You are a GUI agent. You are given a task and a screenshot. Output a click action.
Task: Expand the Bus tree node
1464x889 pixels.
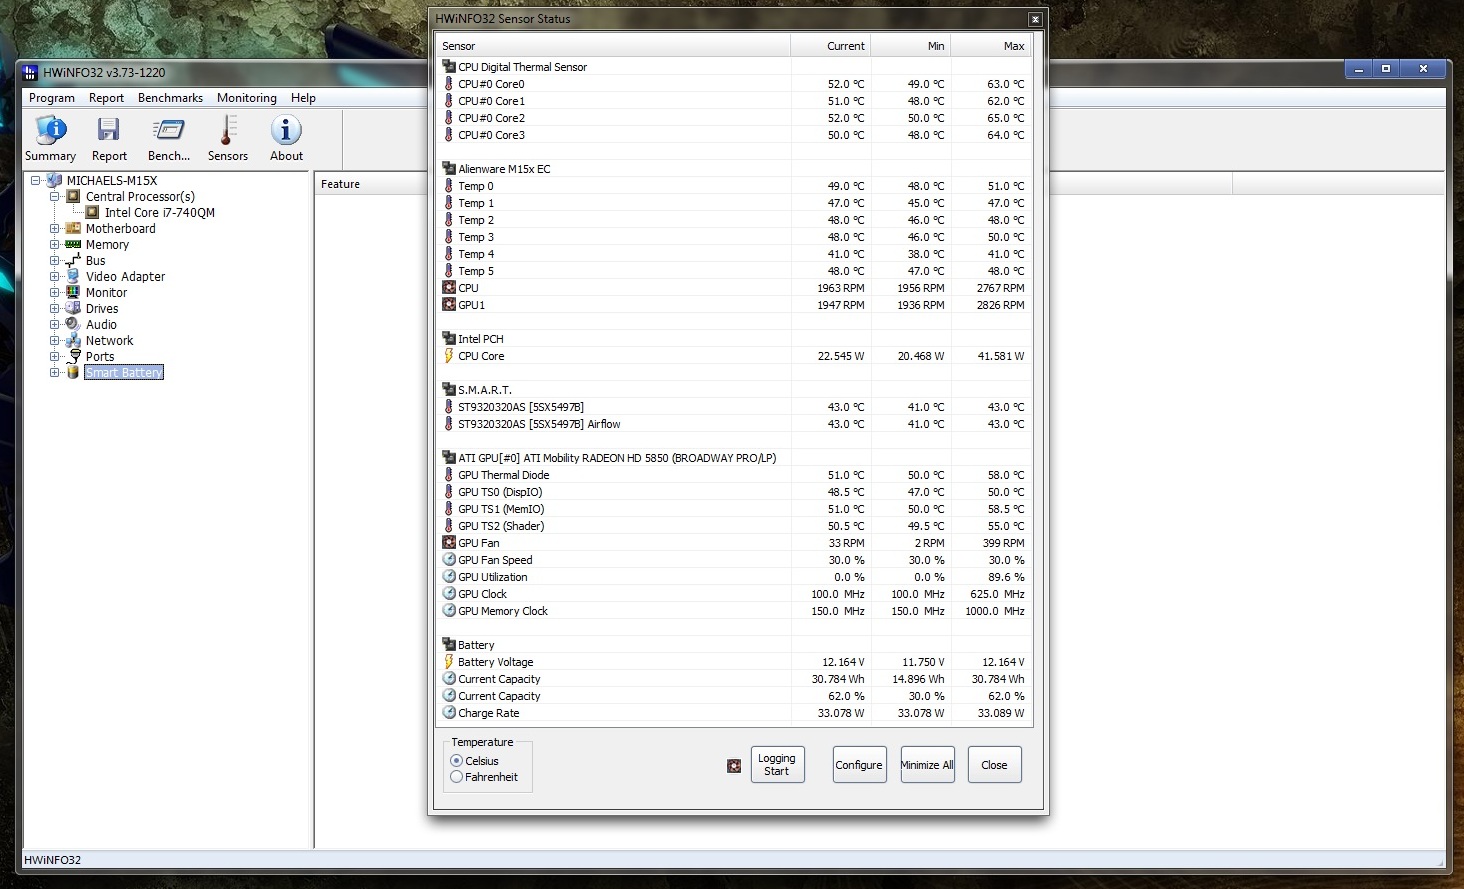tap(55, 261)
